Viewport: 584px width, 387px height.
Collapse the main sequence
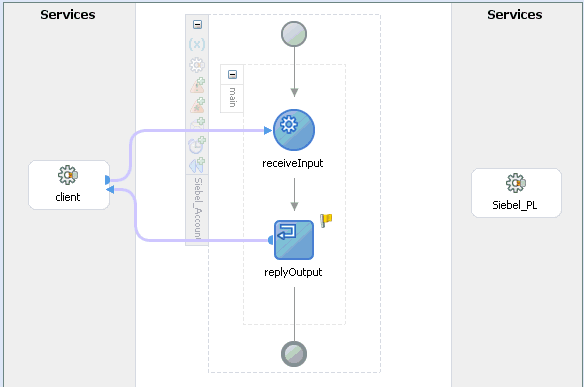click(x=232, y=74)
